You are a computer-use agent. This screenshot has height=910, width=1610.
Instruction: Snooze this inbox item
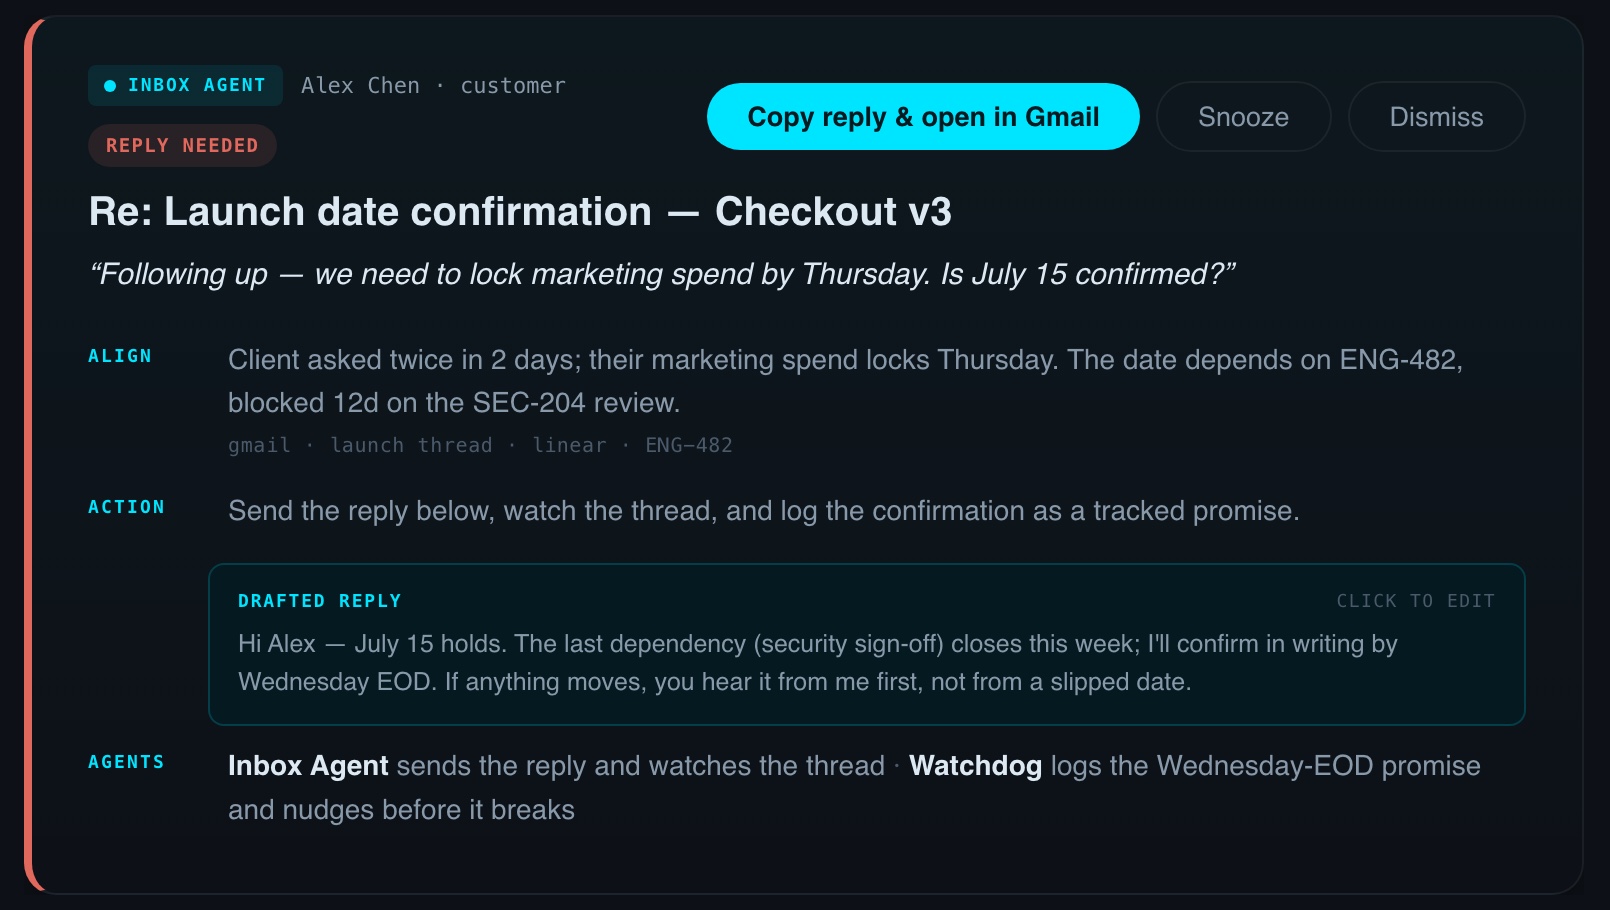click(1243, 117)
